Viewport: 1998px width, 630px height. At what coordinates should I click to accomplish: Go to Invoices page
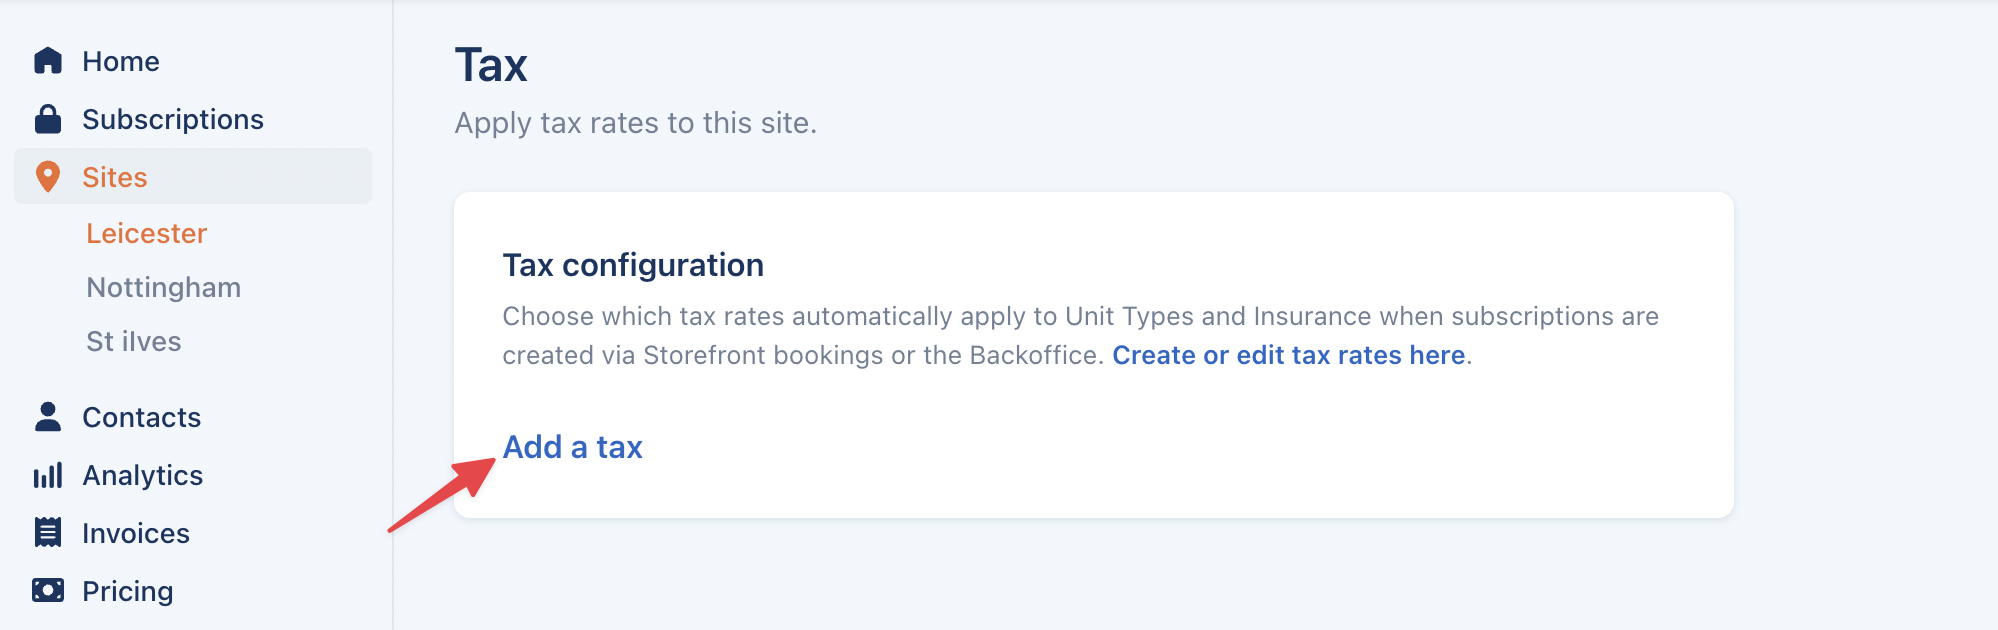point(136,534)
